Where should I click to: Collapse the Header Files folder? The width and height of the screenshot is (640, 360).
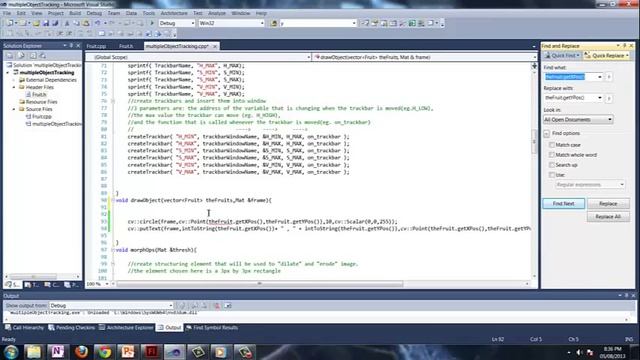[x=14, y=87]
